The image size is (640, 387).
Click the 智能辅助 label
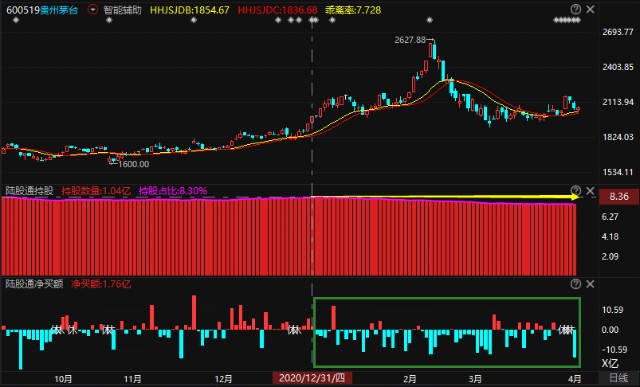tap(122, 10)
